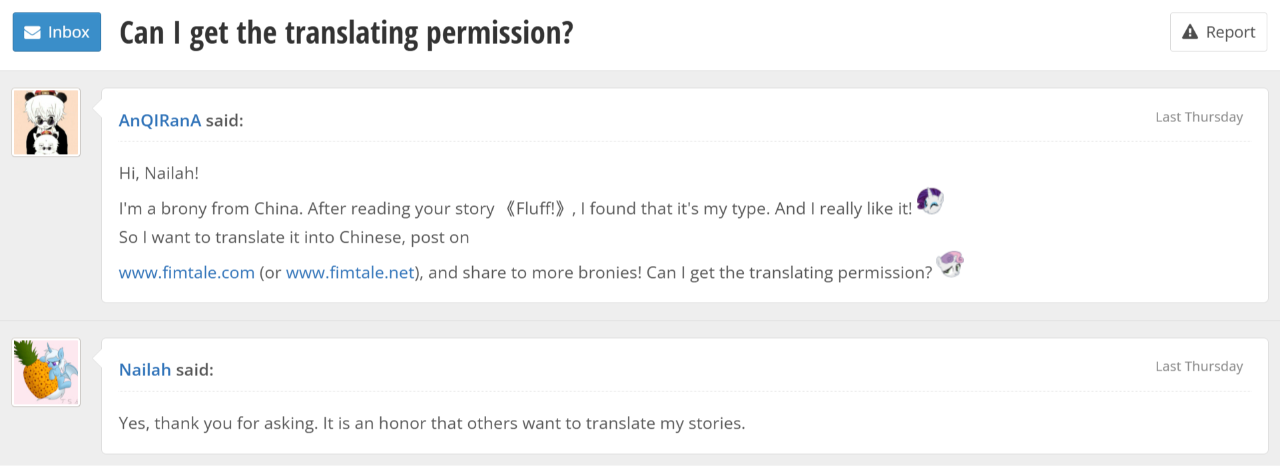Click the warning triangle icon beside Report

pos(1190,32)
